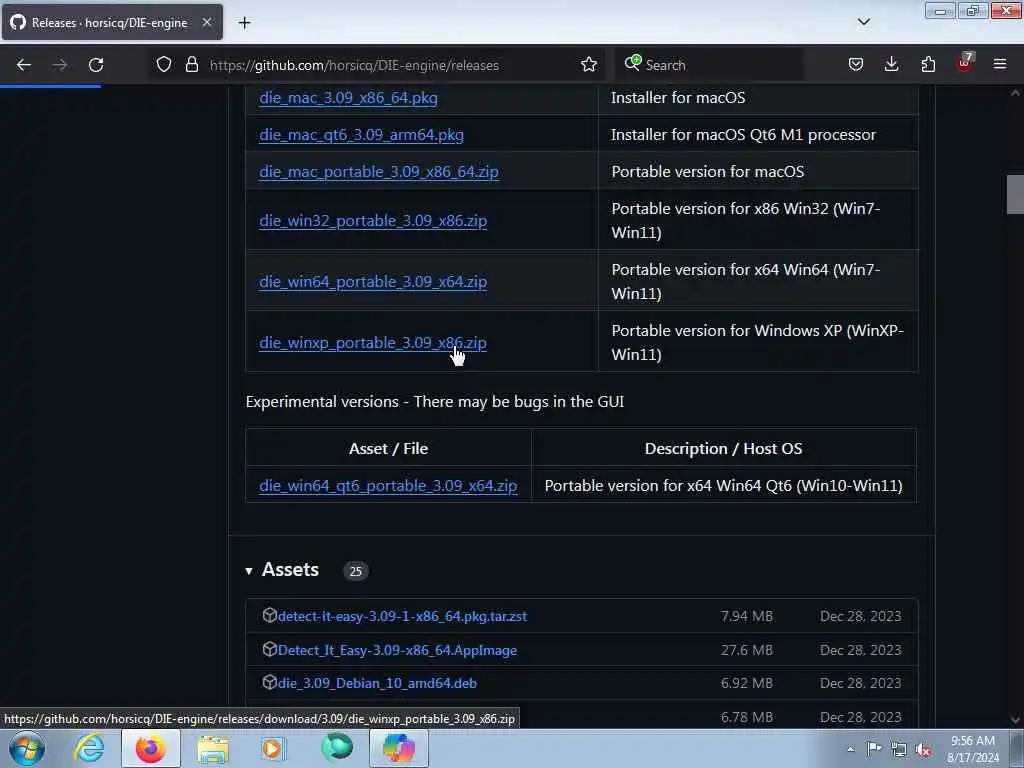Close the Releases horsicq/DIE-engine tab
The width and height of the screenshot is (1024, 768).
point(206,23)
